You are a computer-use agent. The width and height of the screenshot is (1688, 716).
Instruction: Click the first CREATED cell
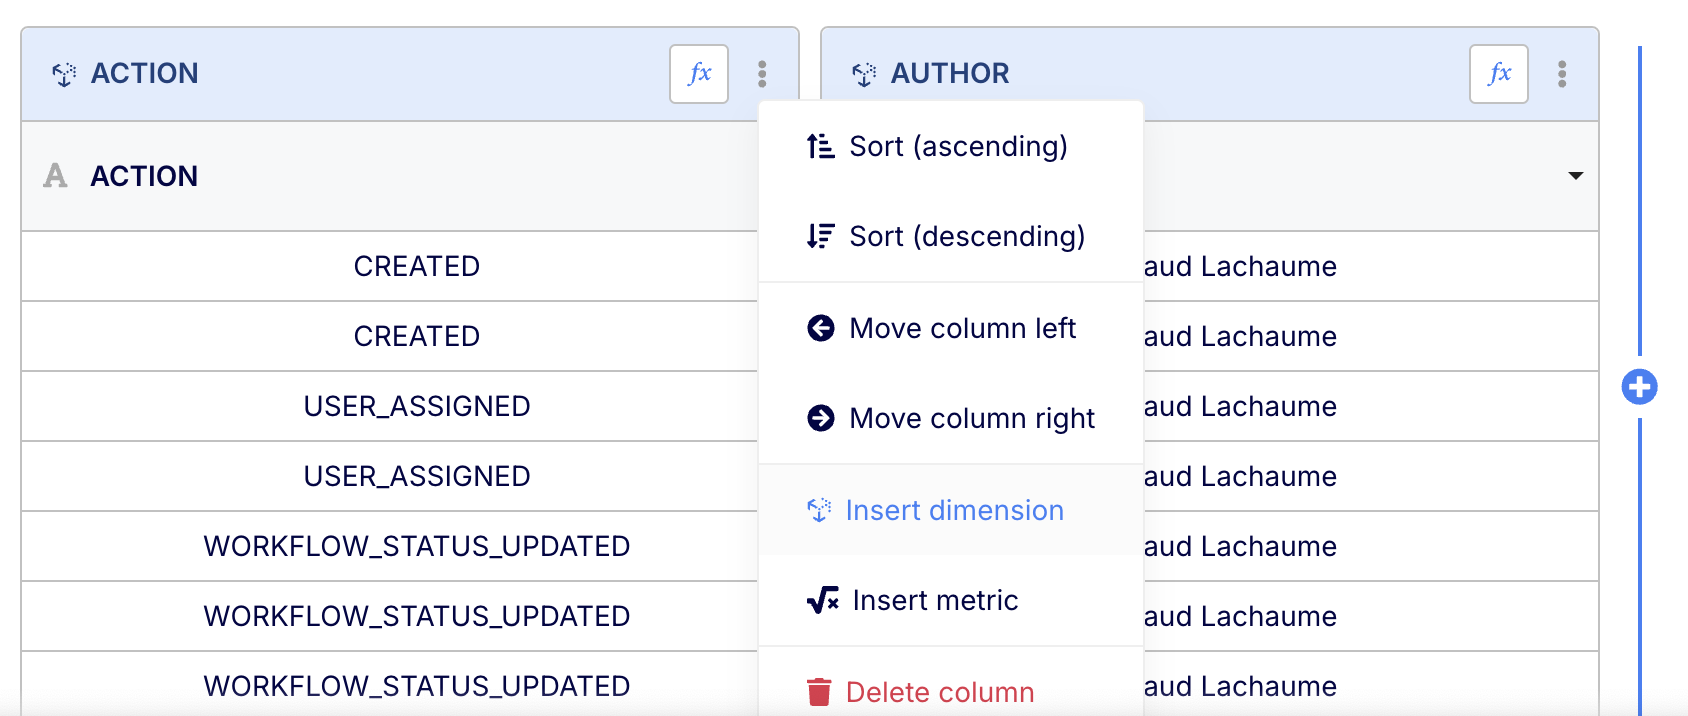(416, 267)
